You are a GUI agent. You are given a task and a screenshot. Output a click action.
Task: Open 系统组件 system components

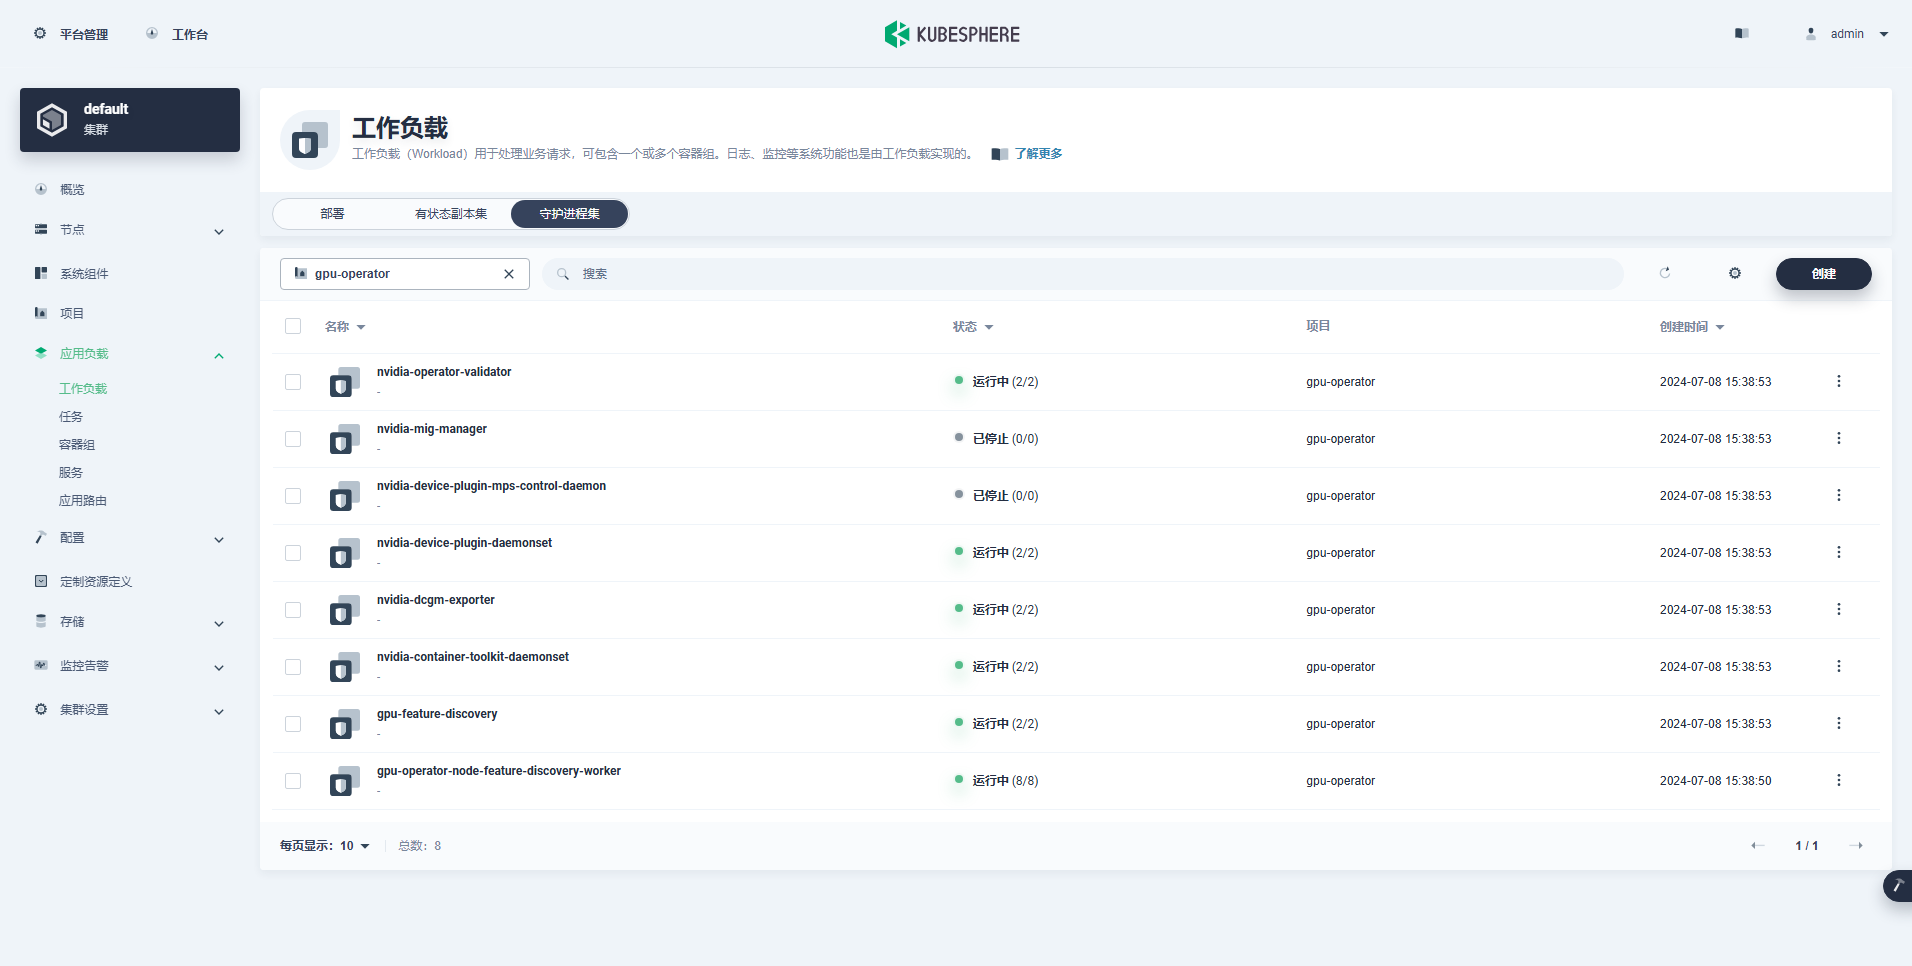[x=84, y=273]
